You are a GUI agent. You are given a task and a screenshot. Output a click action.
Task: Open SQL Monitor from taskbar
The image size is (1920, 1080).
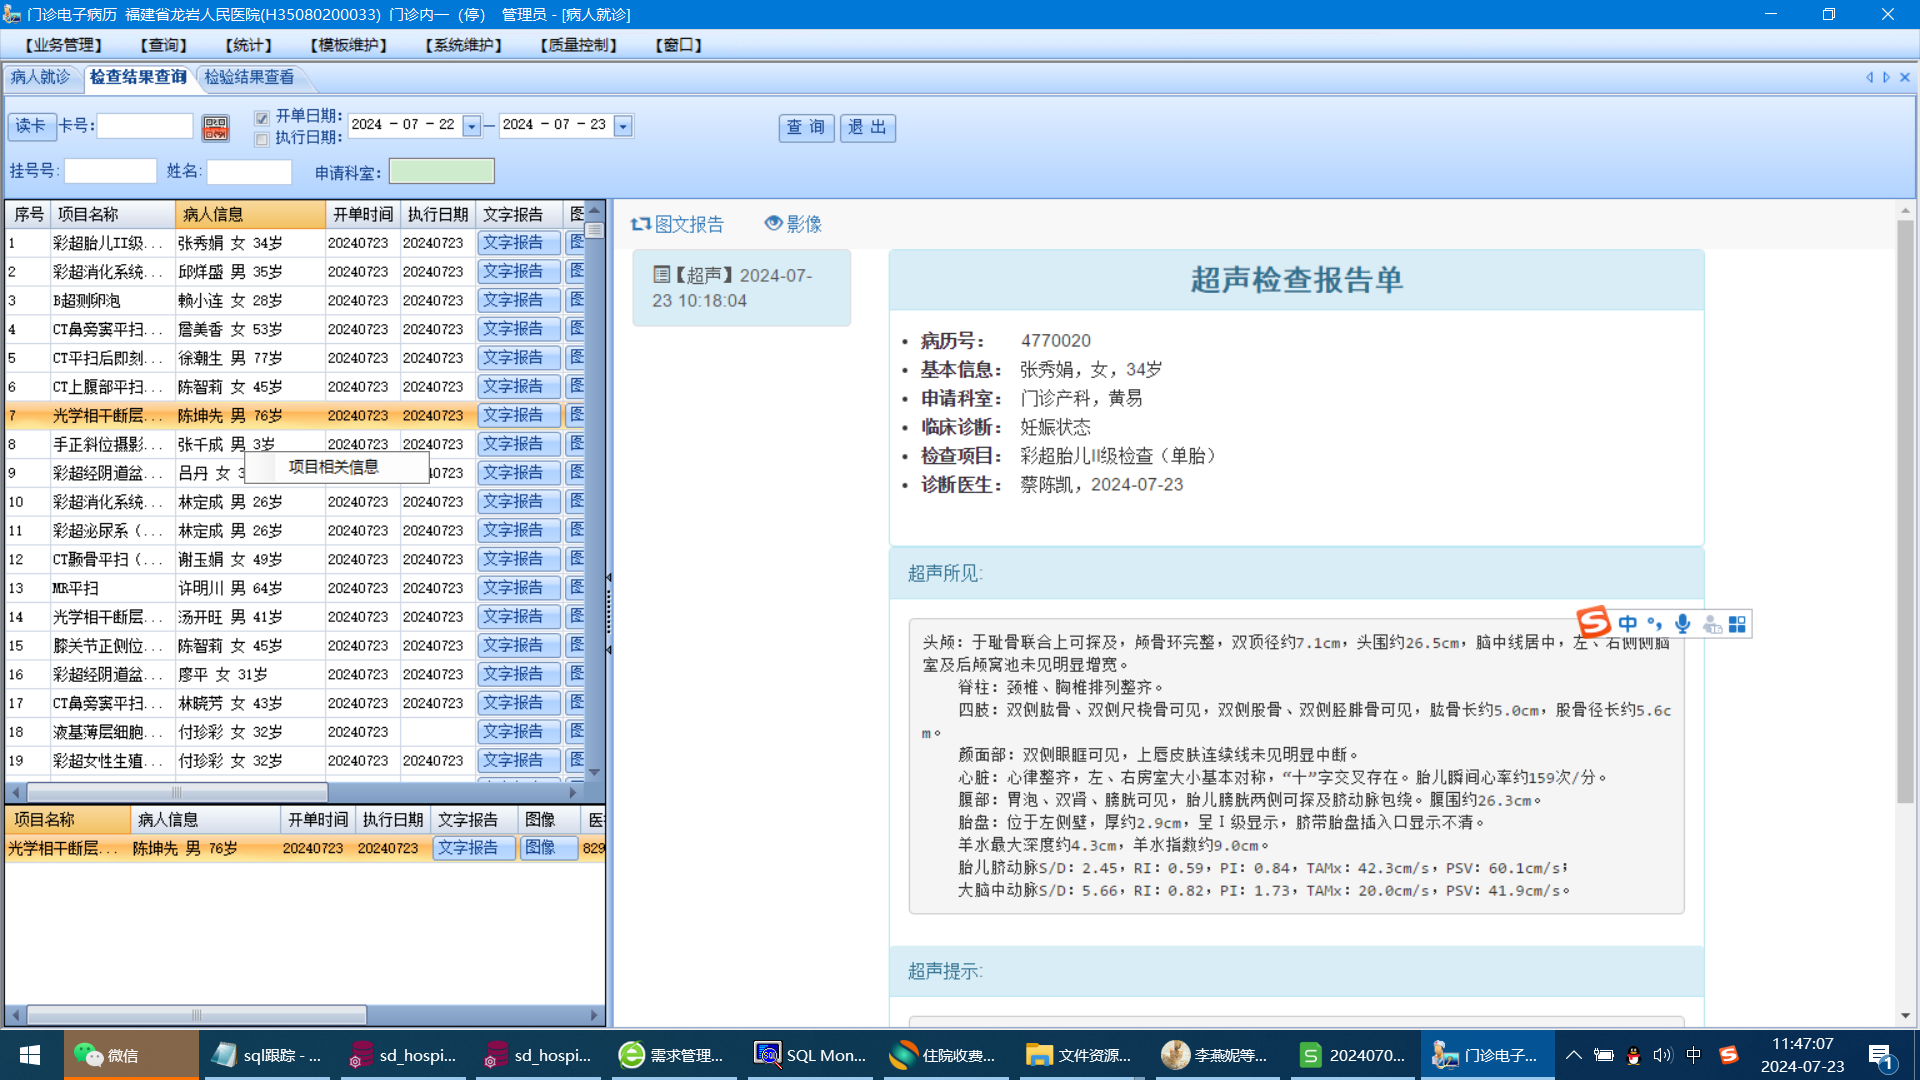click(x=810, y=1055)
